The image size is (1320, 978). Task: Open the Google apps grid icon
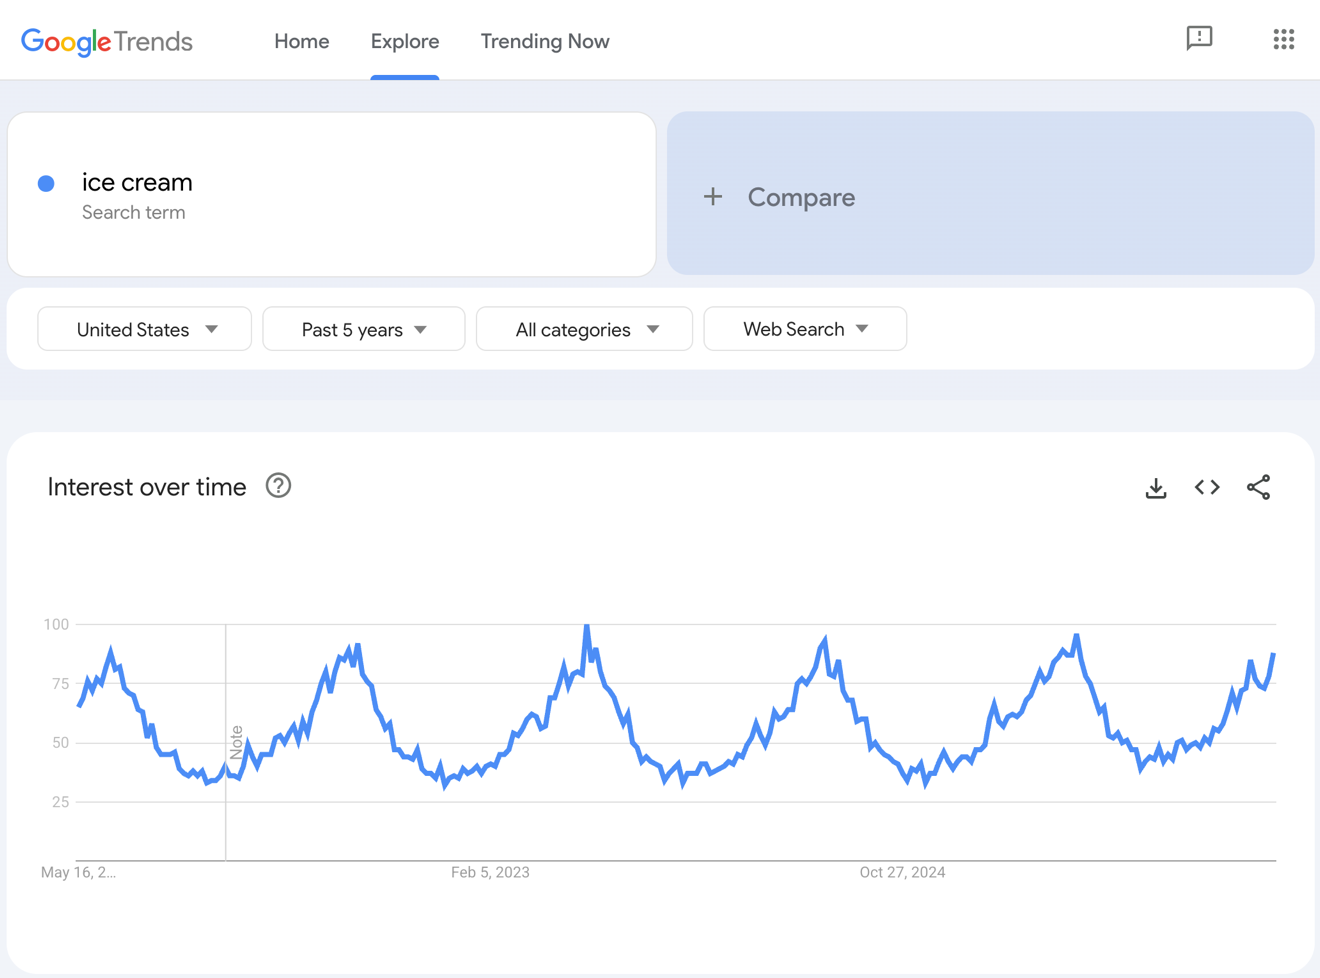[1284, 39]
